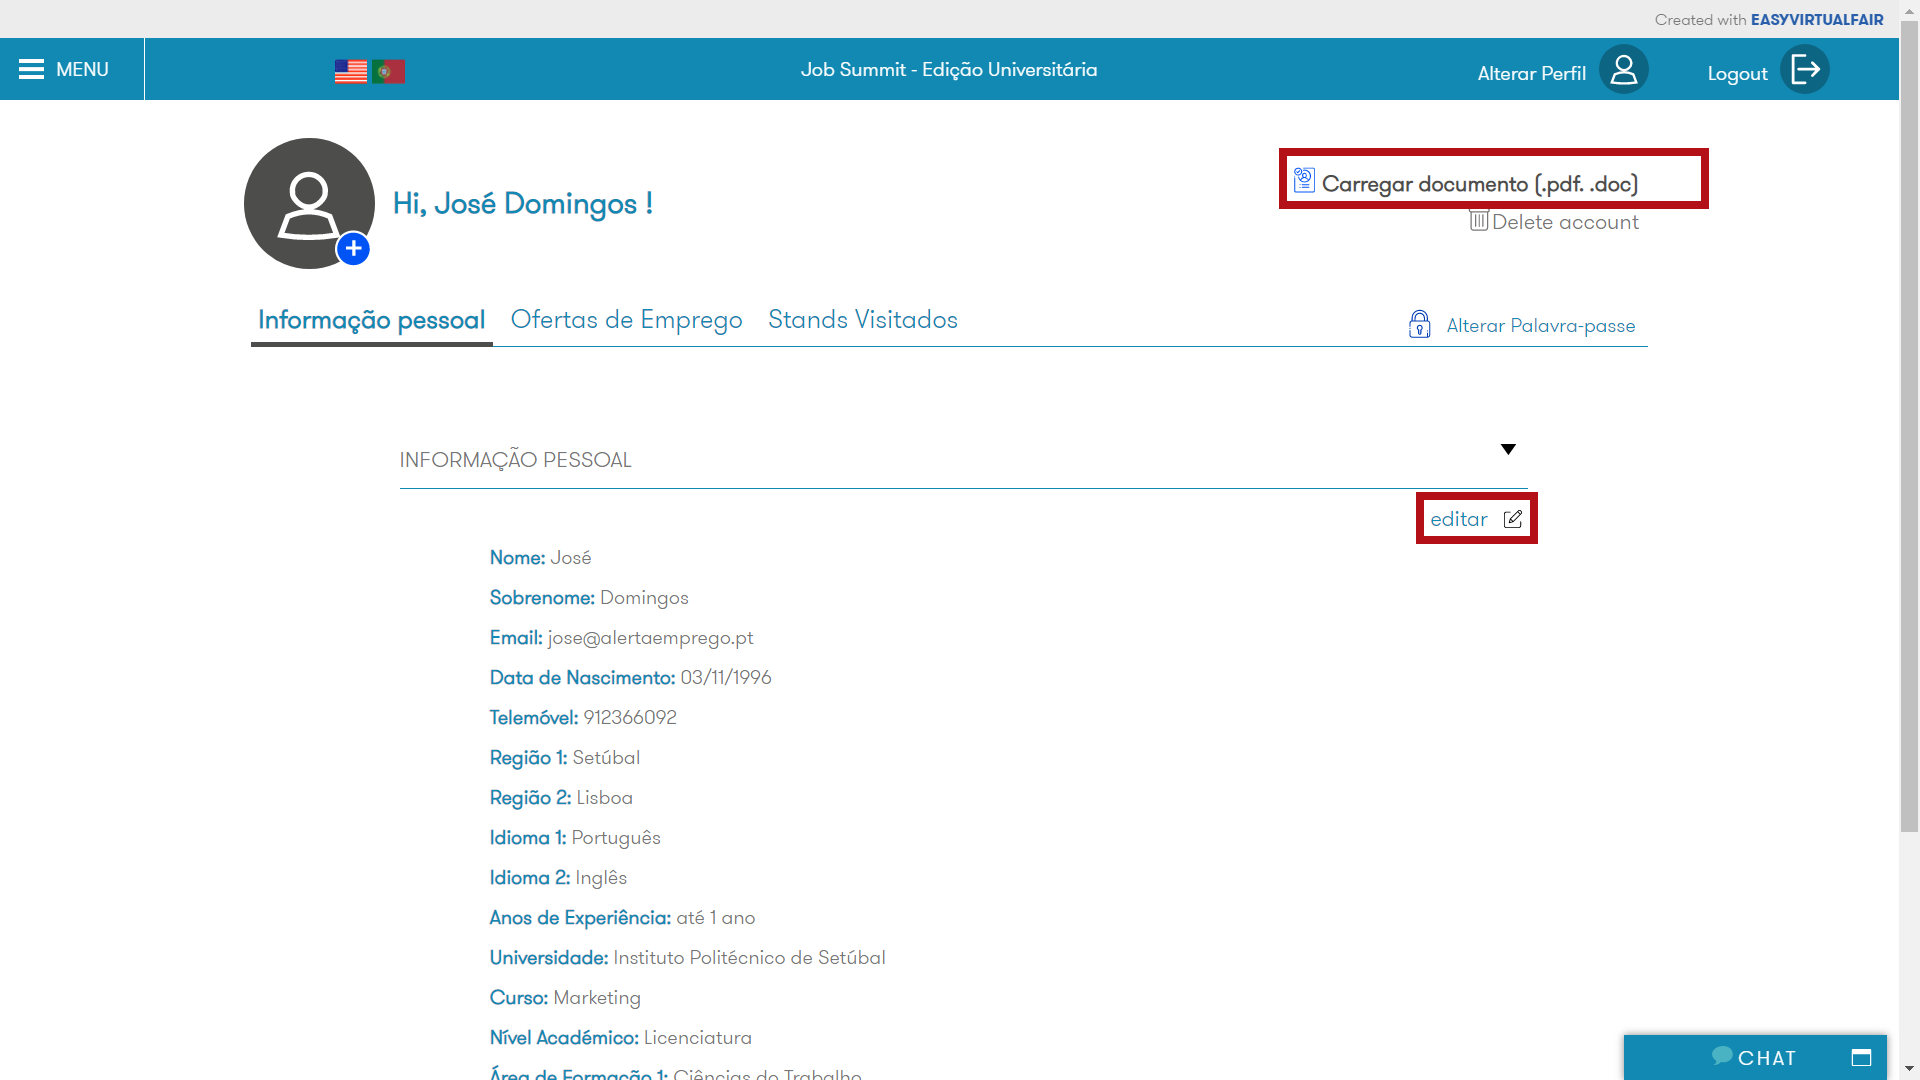This screenshot has width=1920, height=1080.
Task: Click the hamburger menu icon
Action: click(32, 69)
